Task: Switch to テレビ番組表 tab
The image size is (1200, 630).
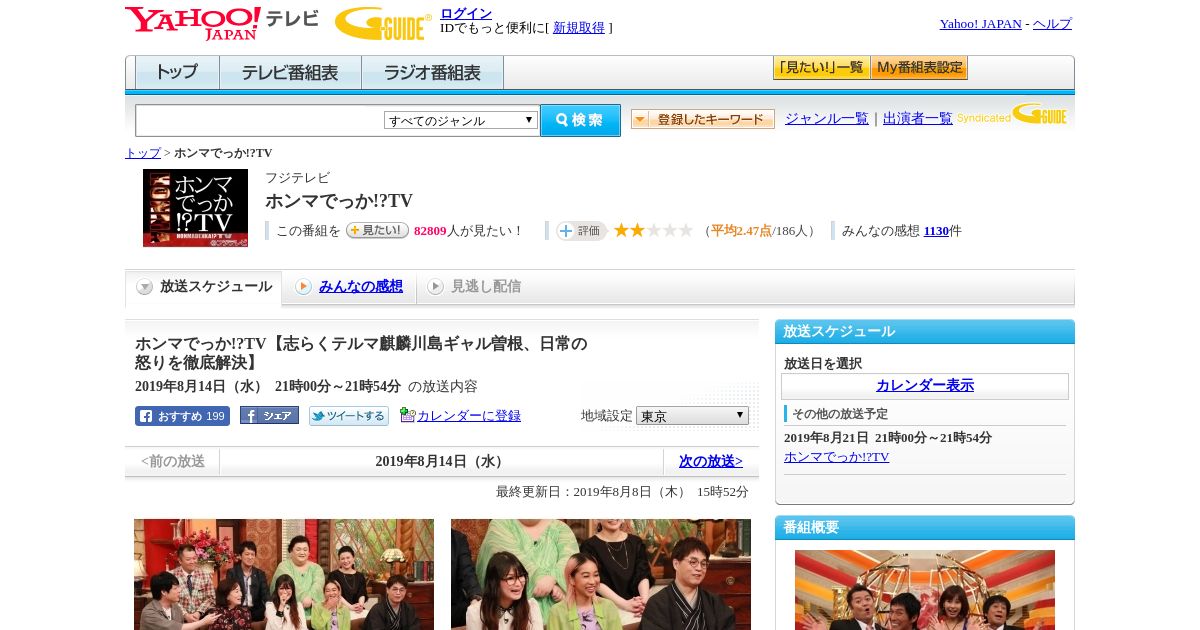Action: point(290,73)
